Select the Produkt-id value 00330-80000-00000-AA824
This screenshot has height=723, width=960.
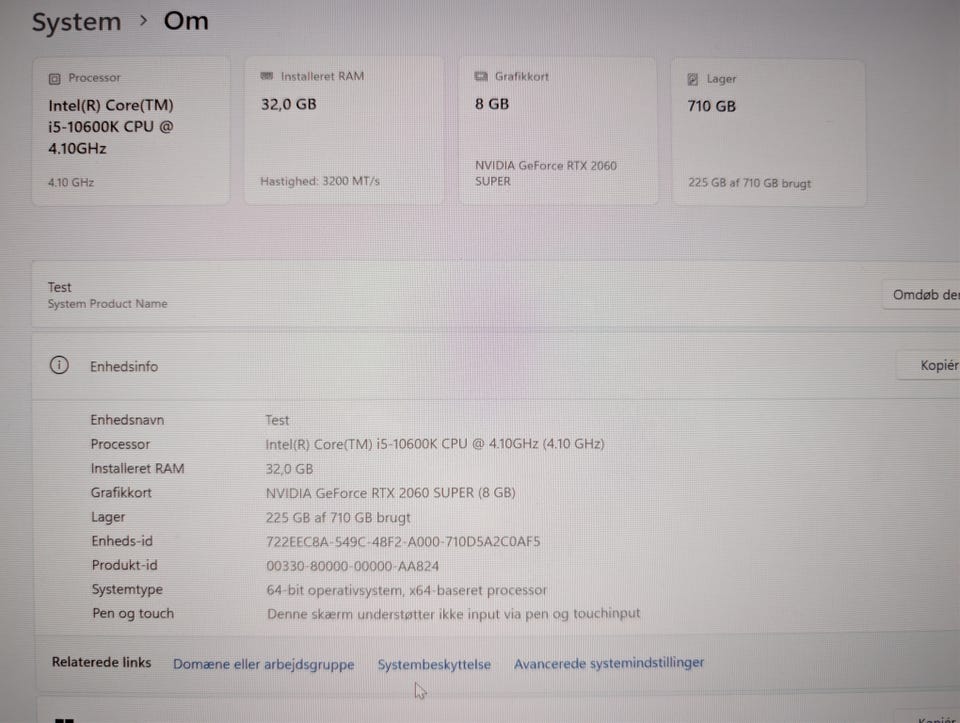(352, 566)
